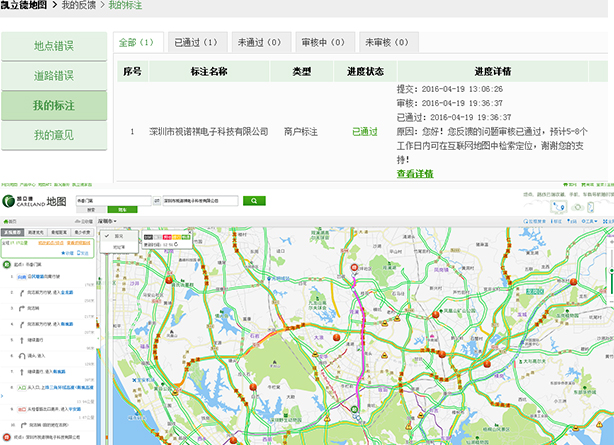
Task: Open the 地点错误 feedback category
Action: (54, 46)
